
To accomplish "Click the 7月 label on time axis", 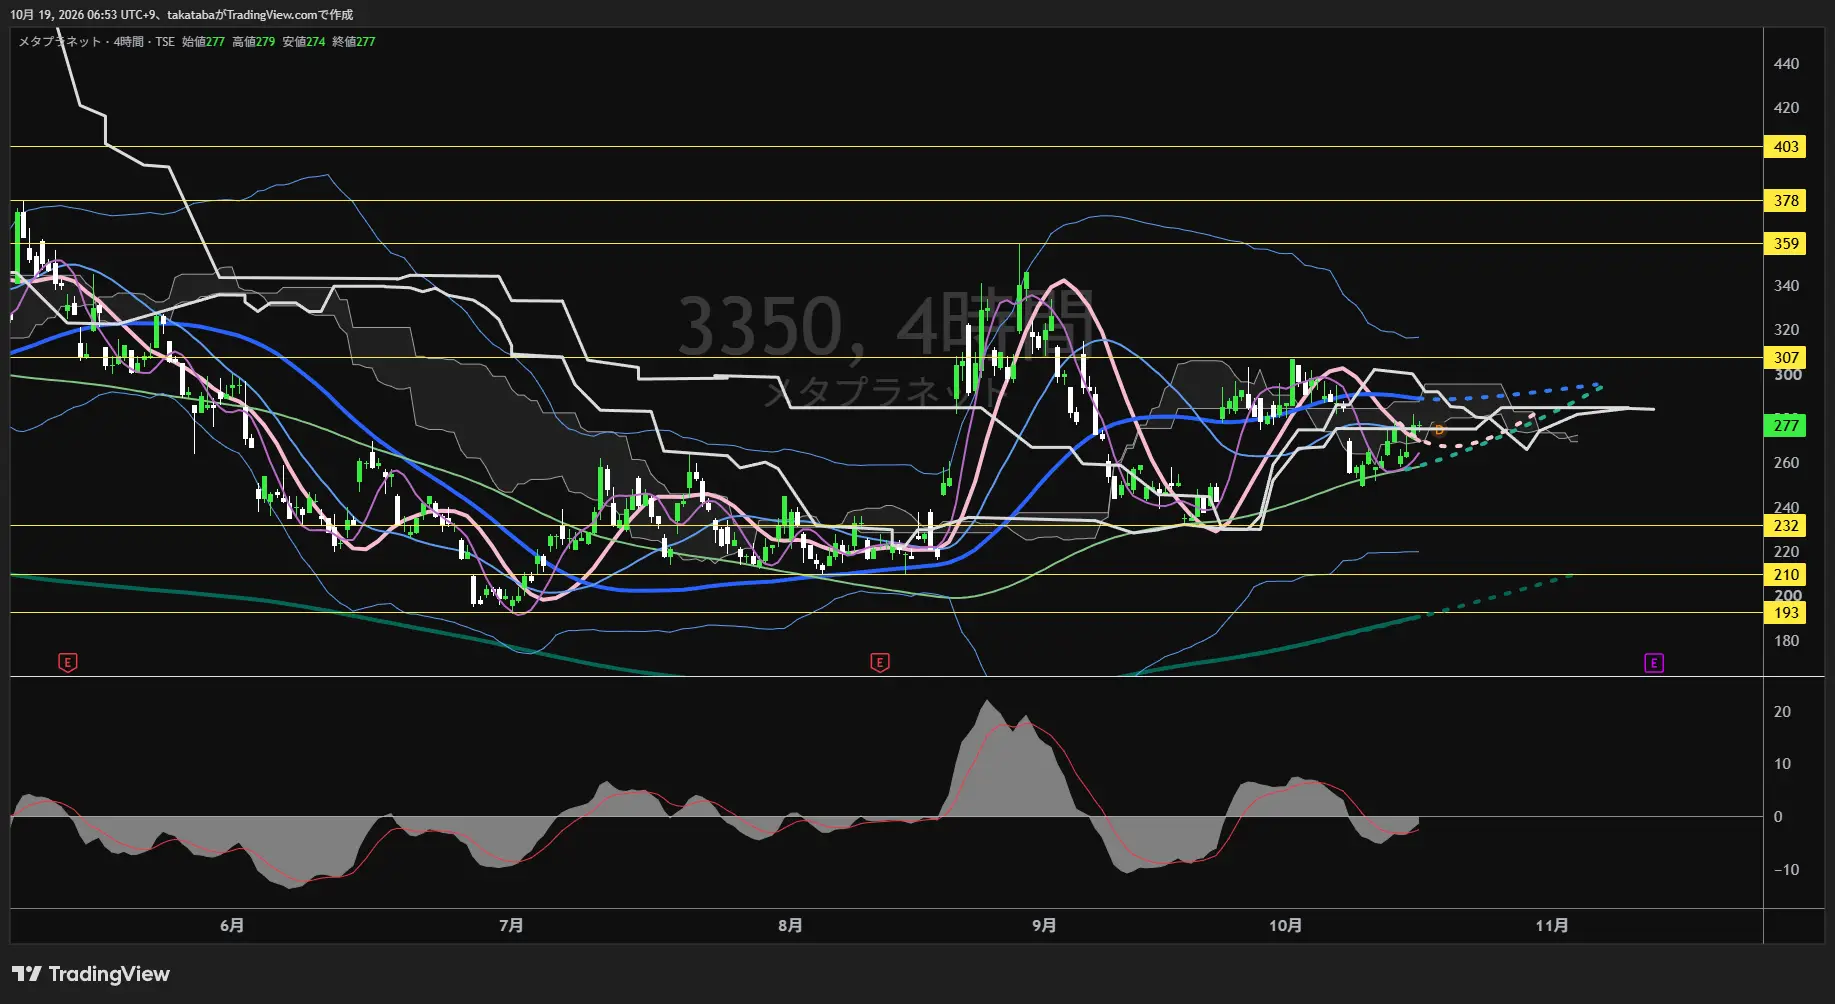I will click(511, 926).
